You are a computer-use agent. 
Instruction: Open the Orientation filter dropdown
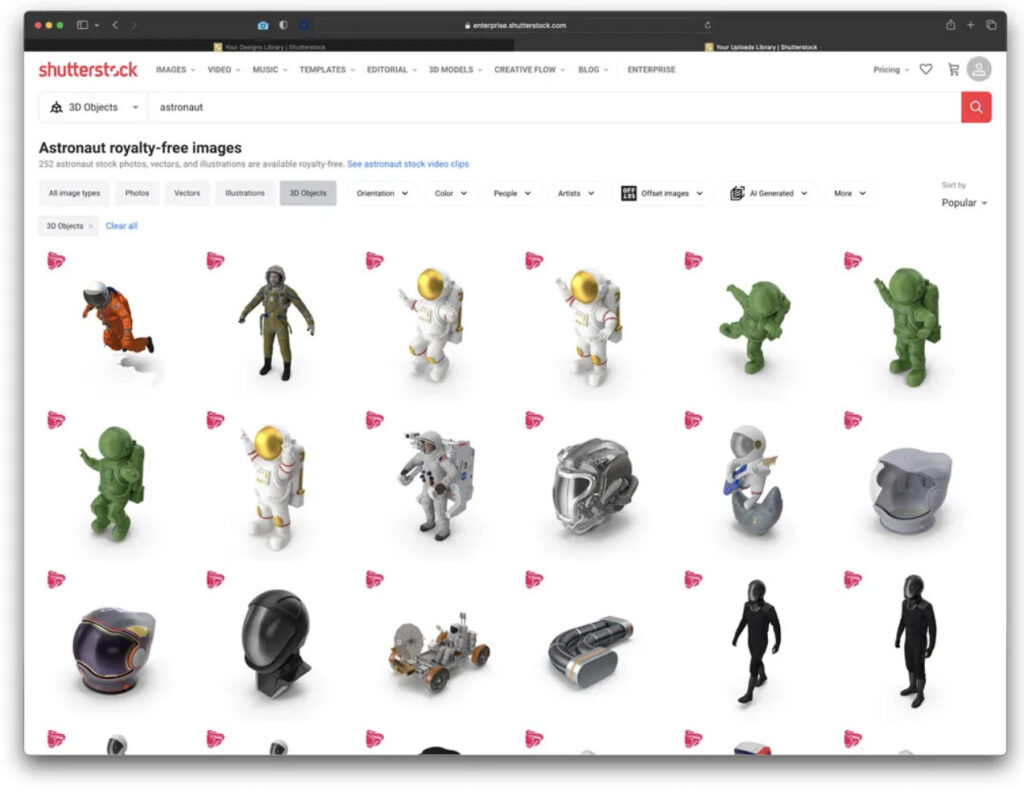coord(382,193)
